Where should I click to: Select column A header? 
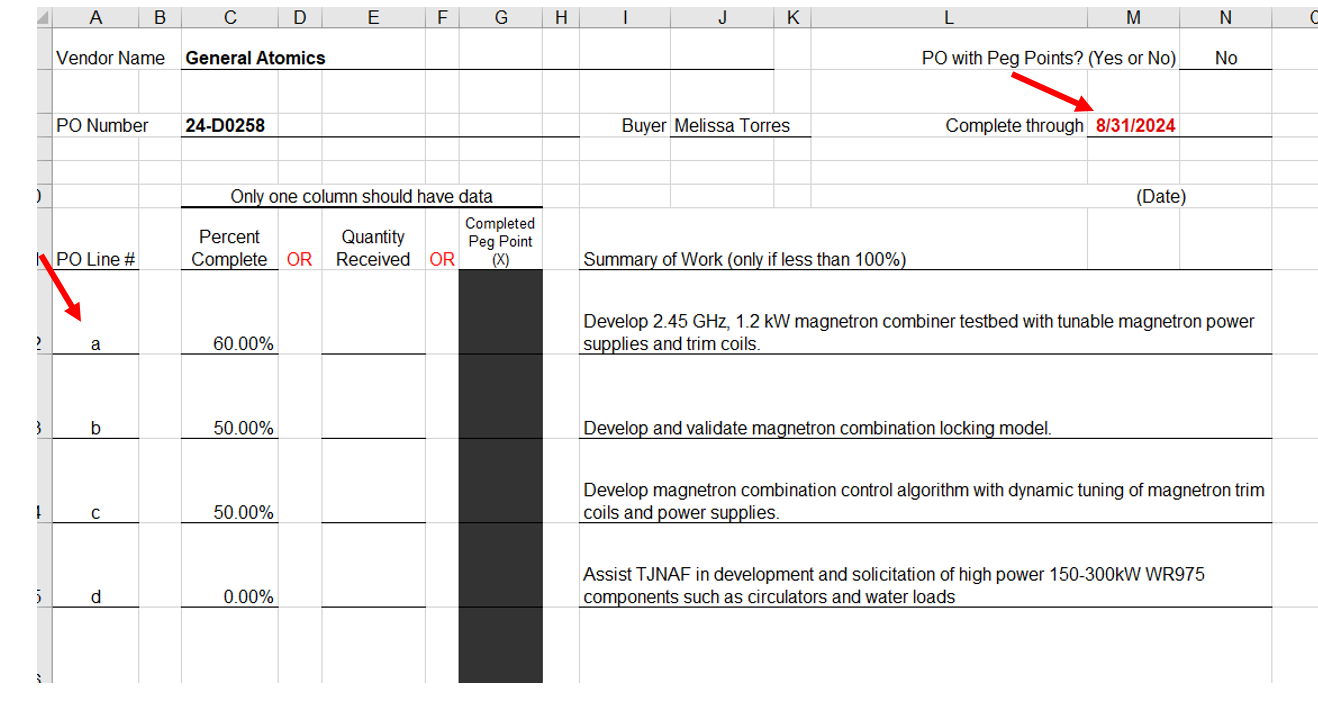pyautogui.click(x=96, y=17)
